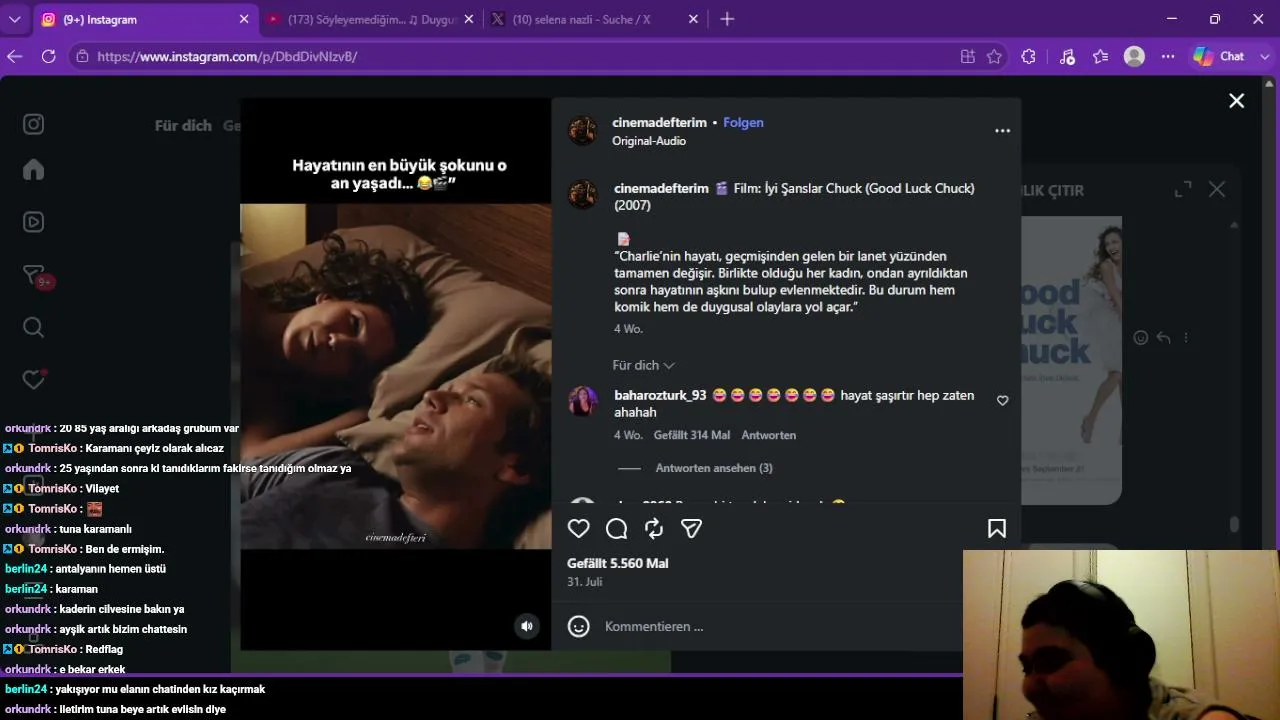Like the baharozturk_93 comment
Image resolution: width=1280 pixels, height=720 pixels.
[x=1003, y=400]
